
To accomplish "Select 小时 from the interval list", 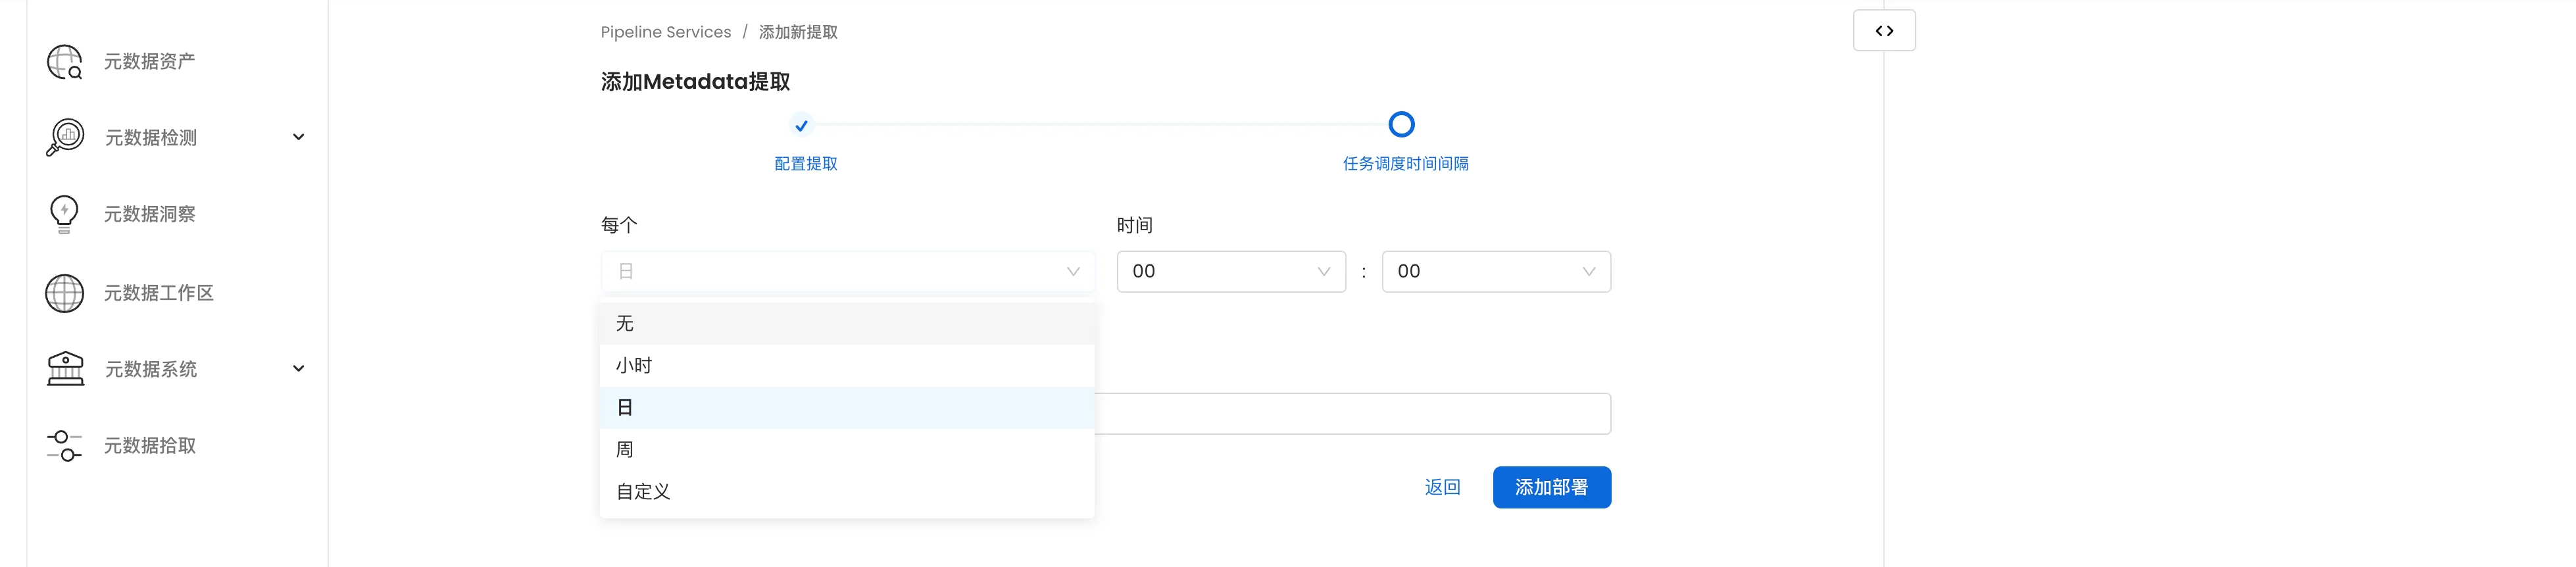I will (634, 366).
